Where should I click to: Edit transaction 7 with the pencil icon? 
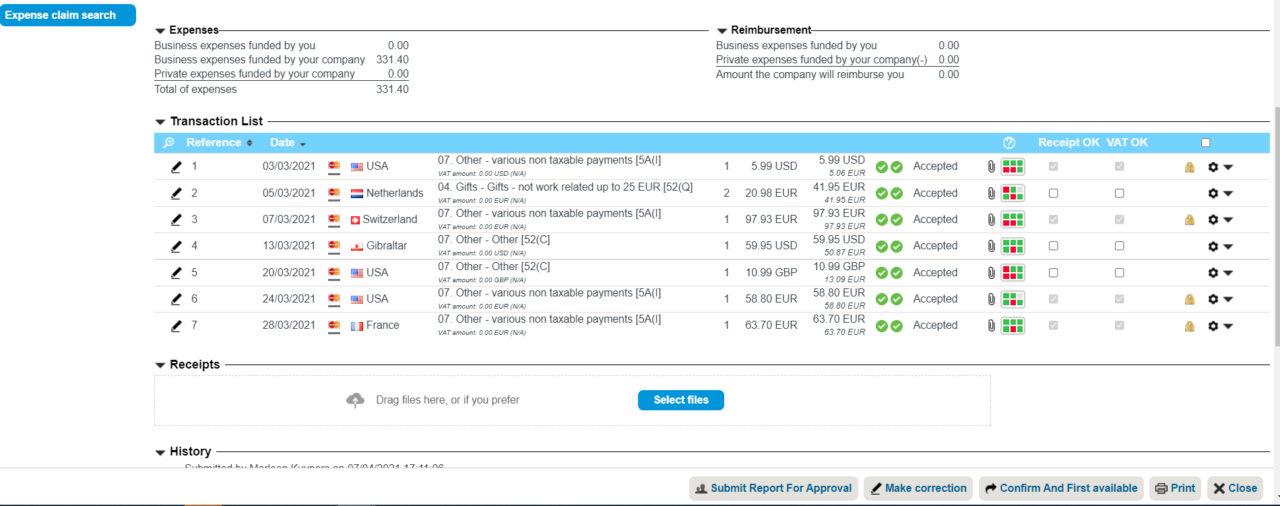[x=176, y=325]
